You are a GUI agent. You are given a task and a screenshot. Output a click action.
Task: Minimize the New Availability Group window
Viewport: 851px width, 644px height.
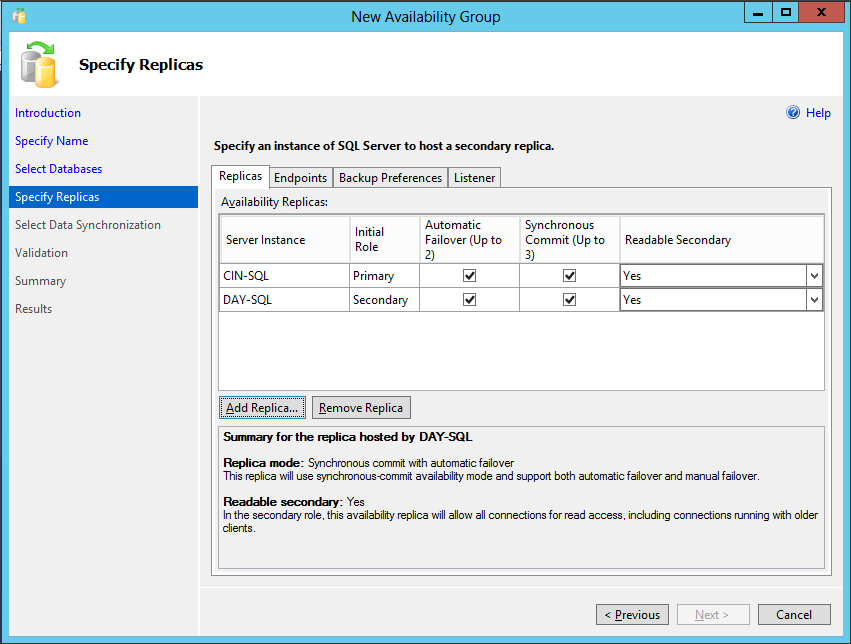click(x=758, y=12)
